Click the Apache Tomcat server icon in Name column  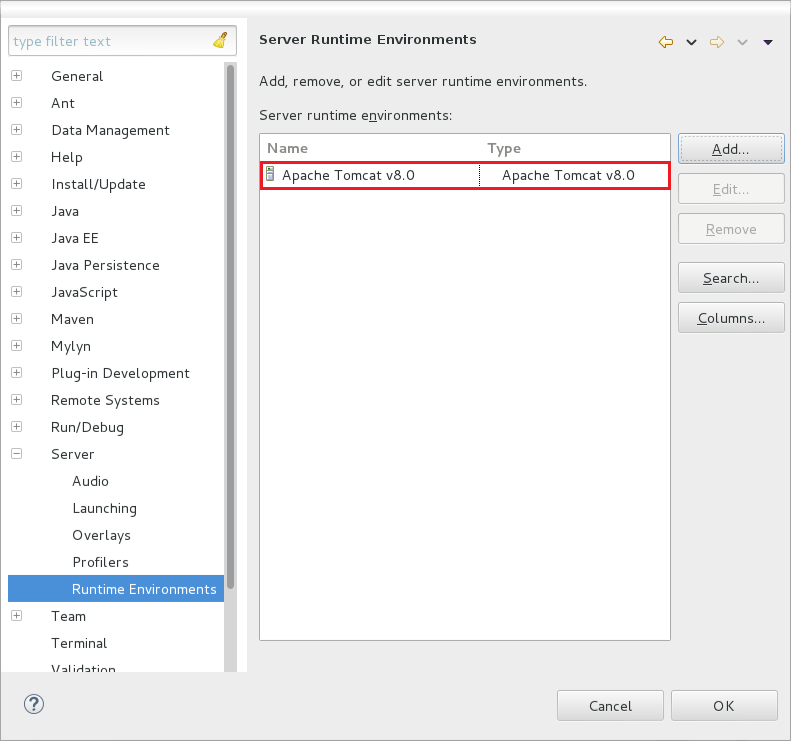pyautogui.click(x=270, y=174)
